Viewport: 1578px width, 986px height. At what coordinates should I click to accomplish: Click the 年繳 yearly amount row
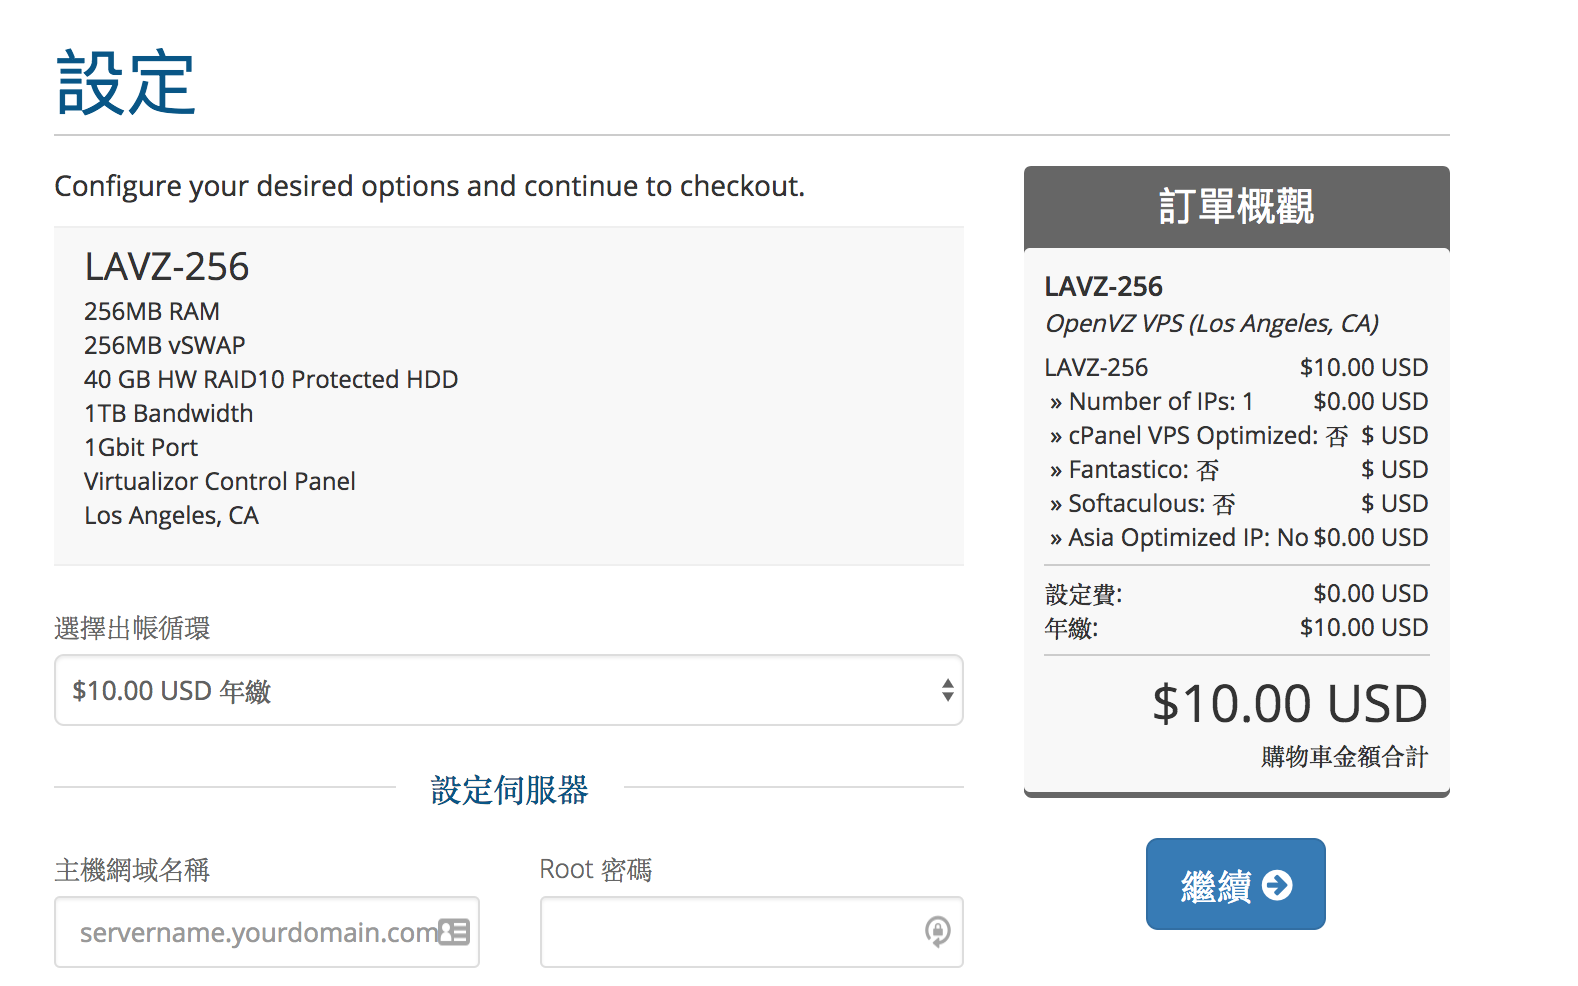1237,627
